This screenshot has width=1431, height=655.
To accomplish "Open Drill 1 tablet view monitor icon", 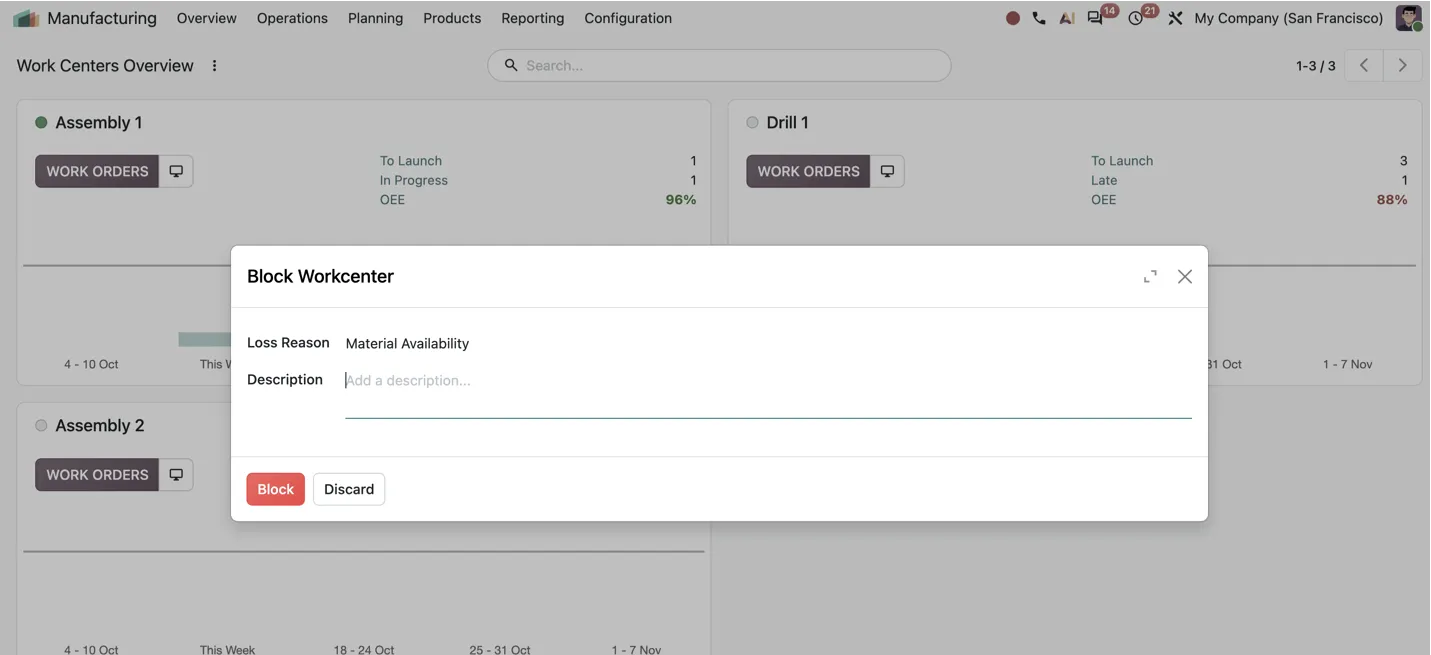I will coord(887,171).
